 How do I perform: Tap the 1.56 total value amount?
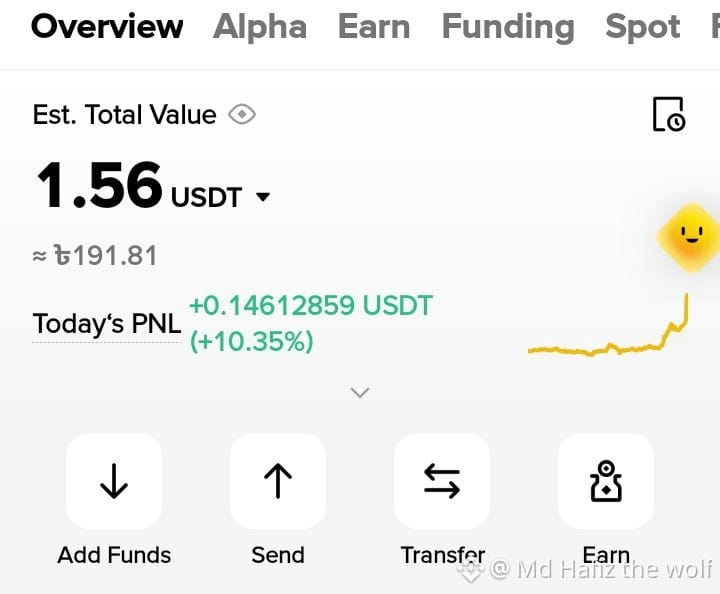(x=99, y=184)
